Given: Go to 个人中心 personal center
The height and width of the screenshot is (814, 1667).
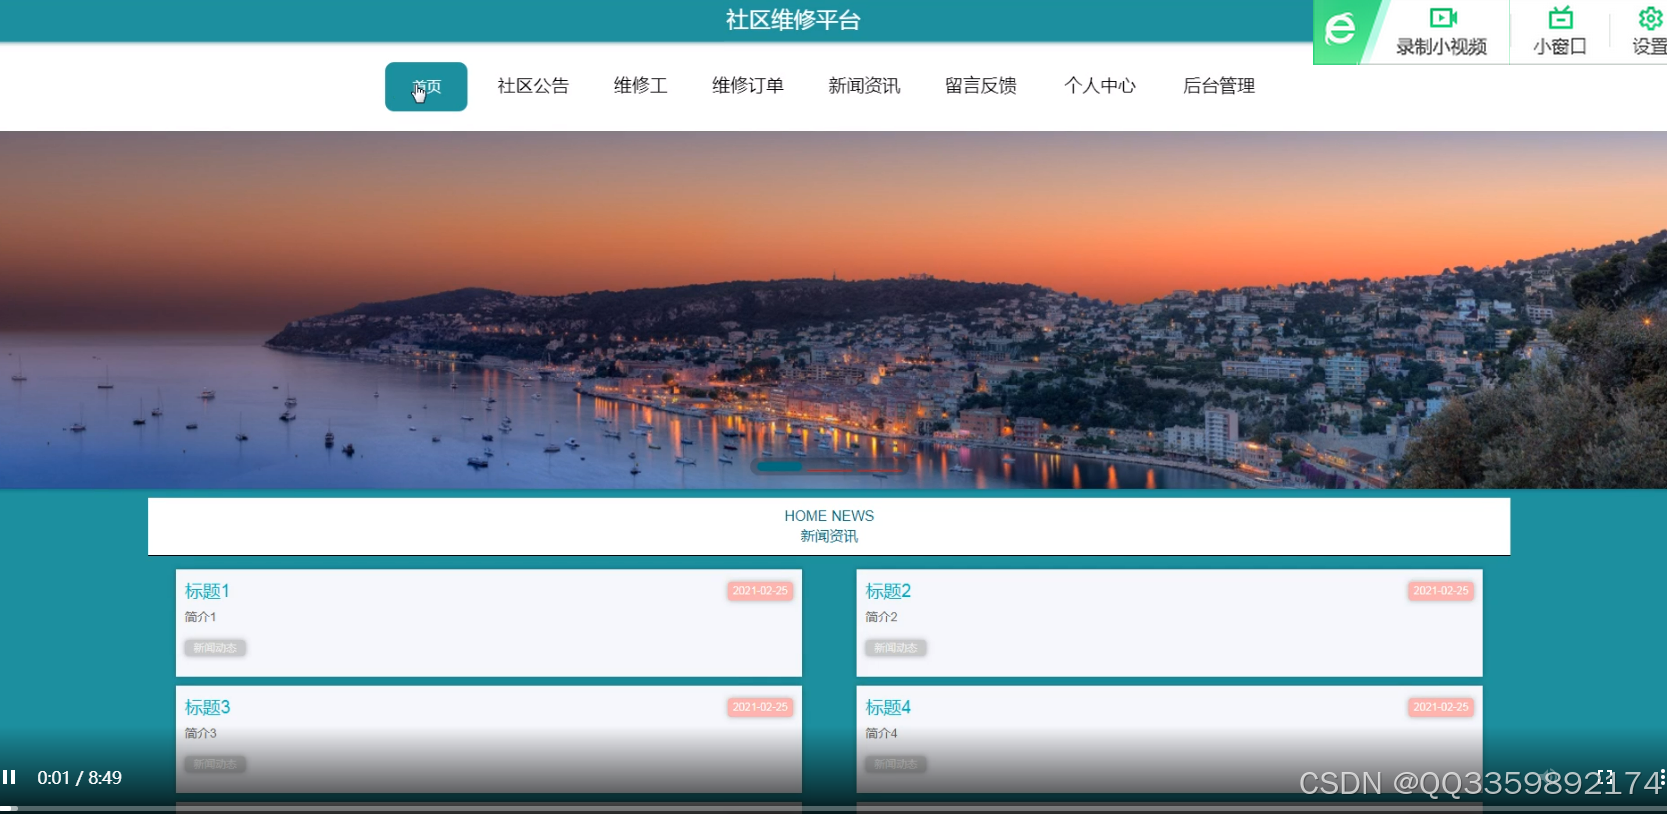Looking at the screenshot, I should [x=1100, y=86].
